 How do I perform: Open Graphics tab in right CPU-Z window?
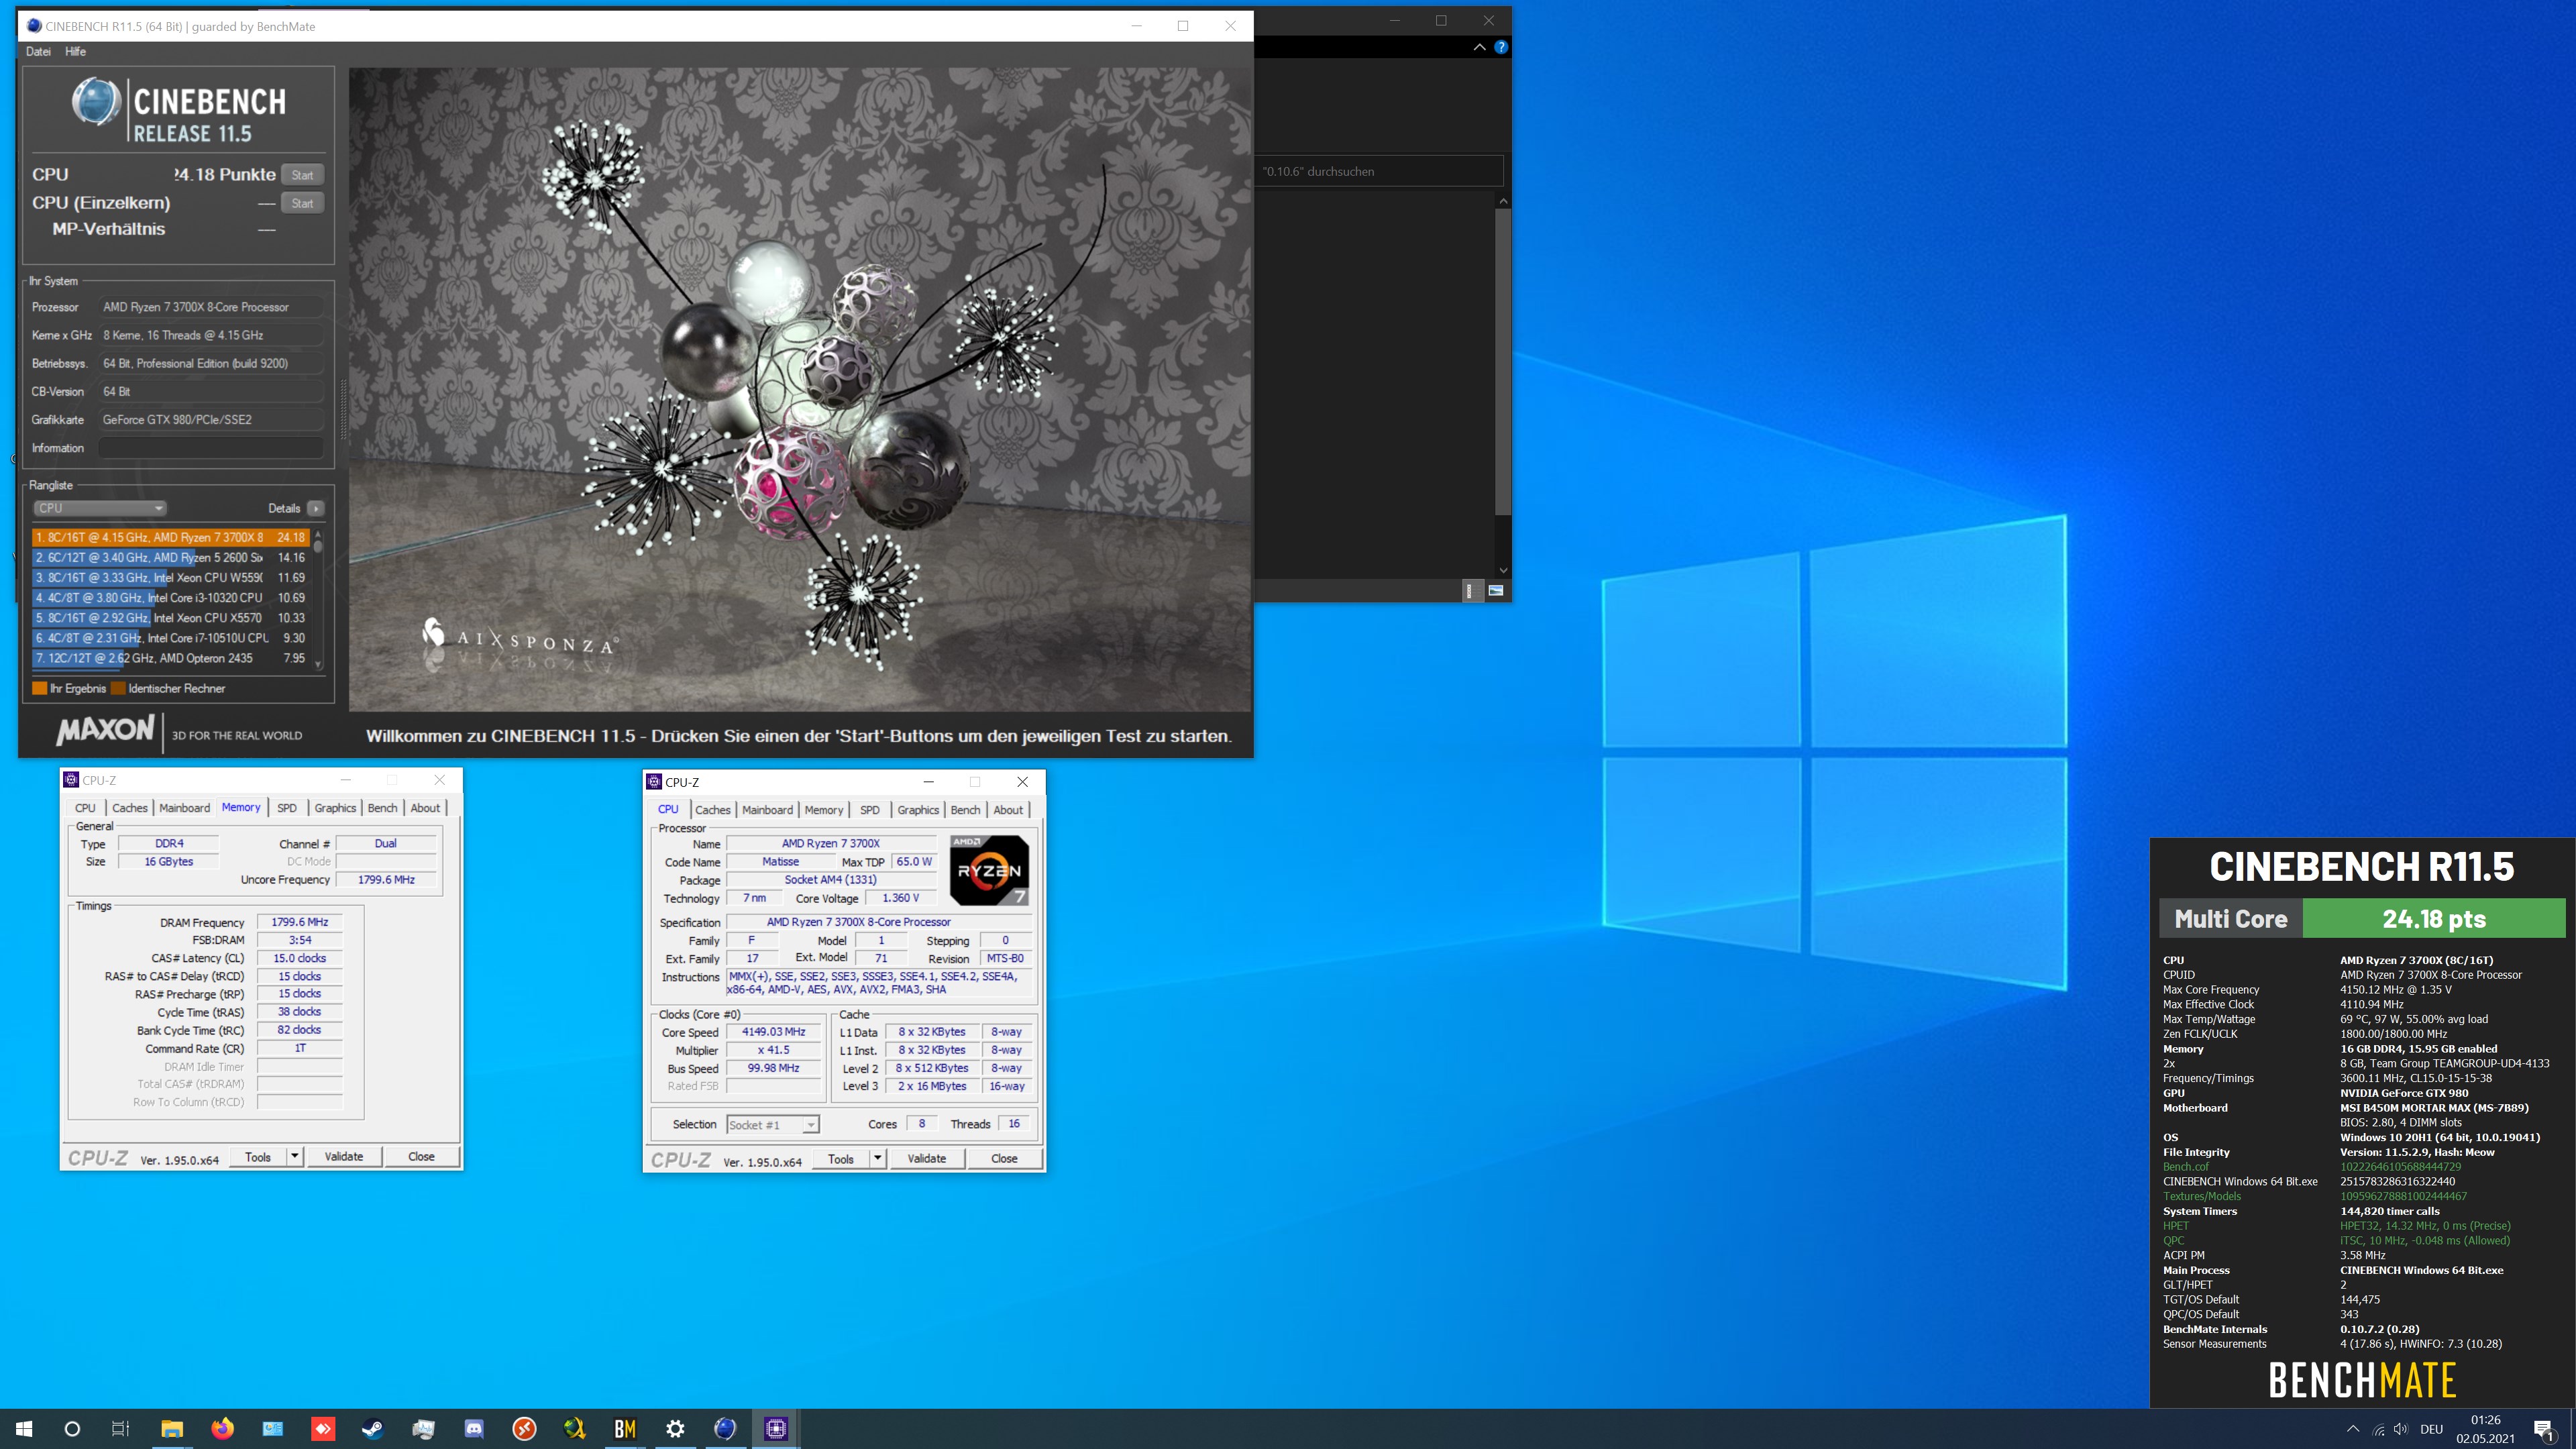pos(918,810)
